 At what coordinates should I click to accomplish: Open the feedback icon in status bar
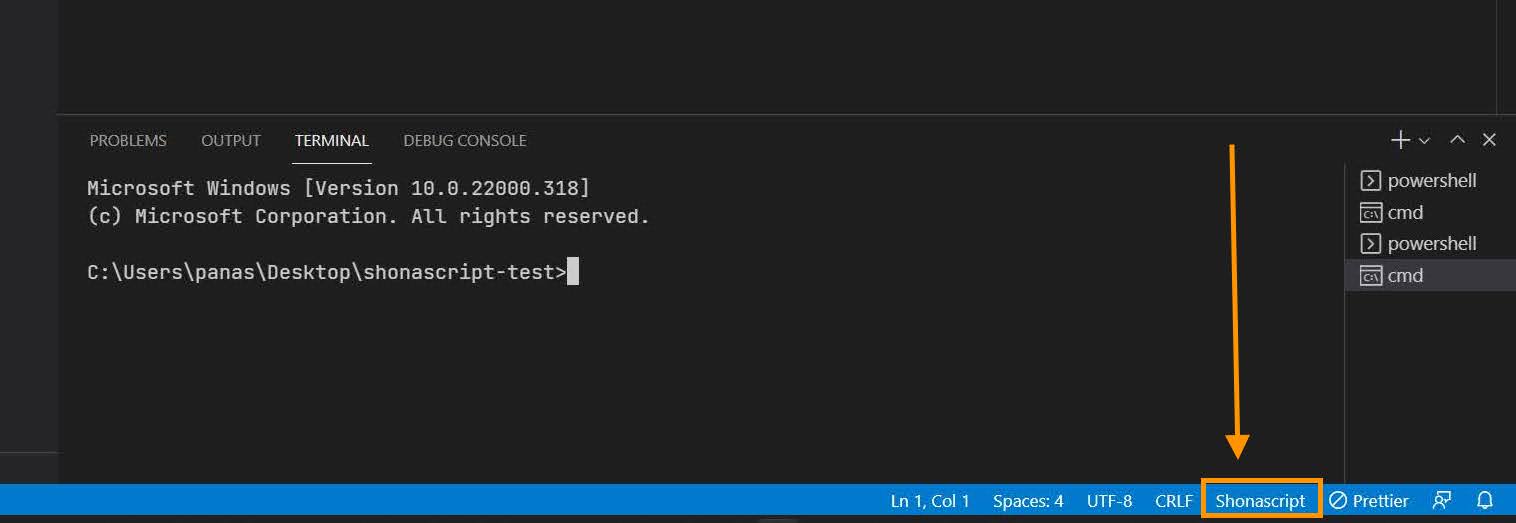point(1442,501)
